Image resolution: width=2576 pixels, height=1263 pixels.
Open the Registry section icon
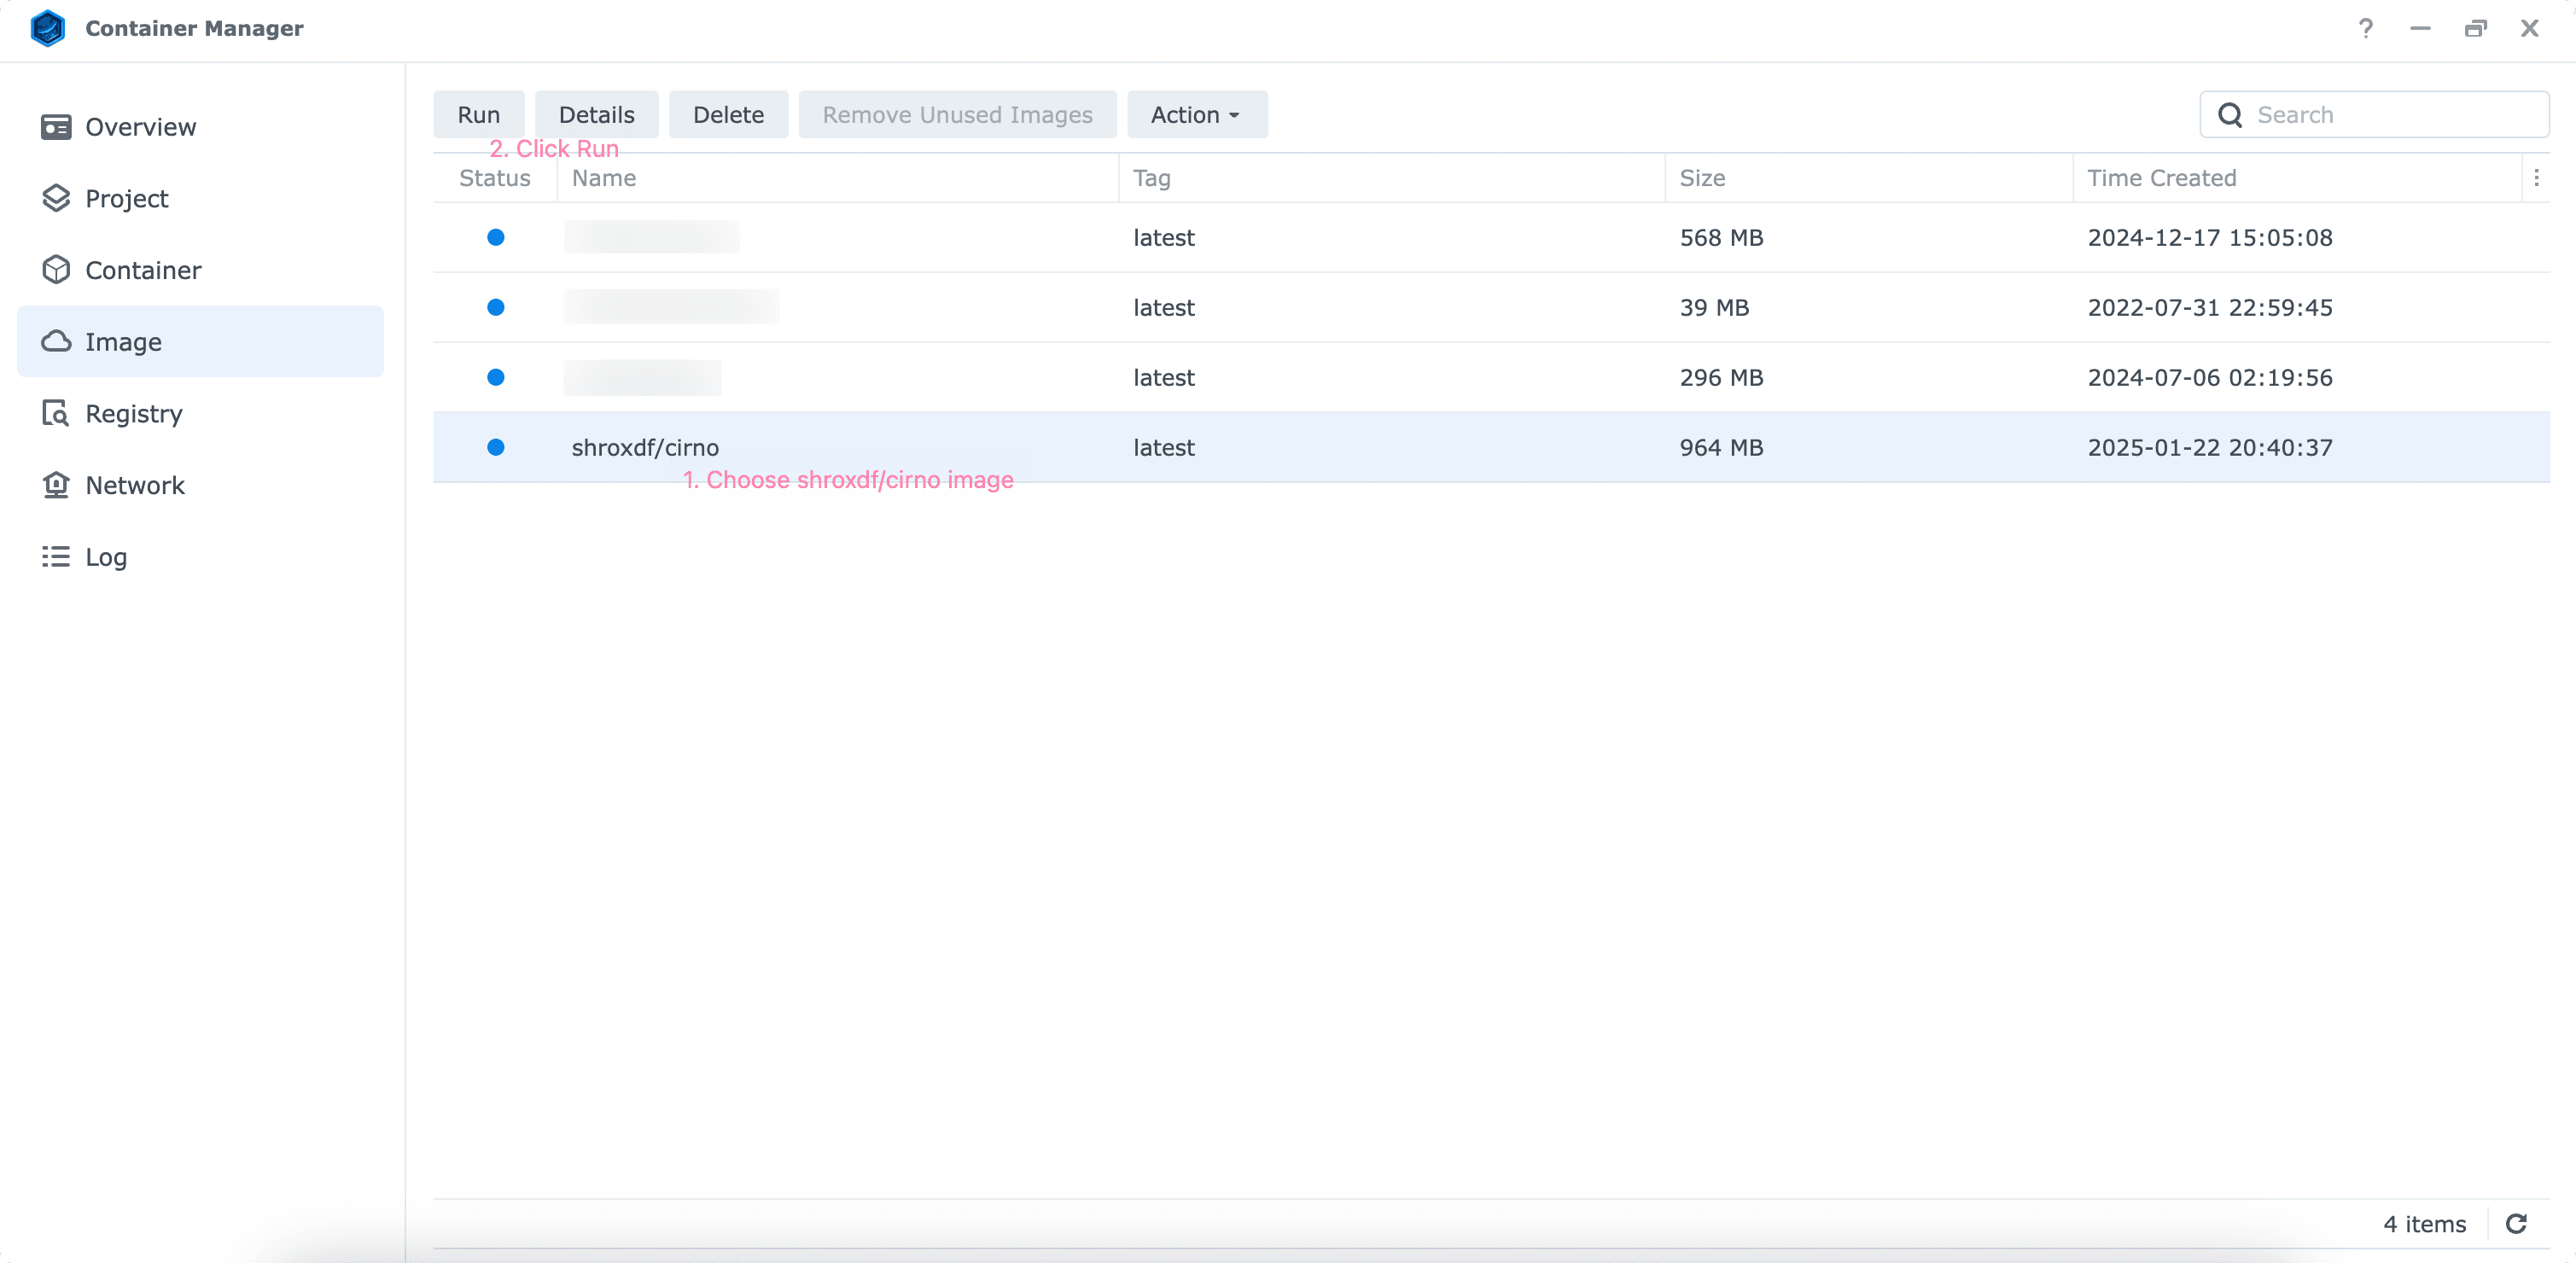[56, 413]
